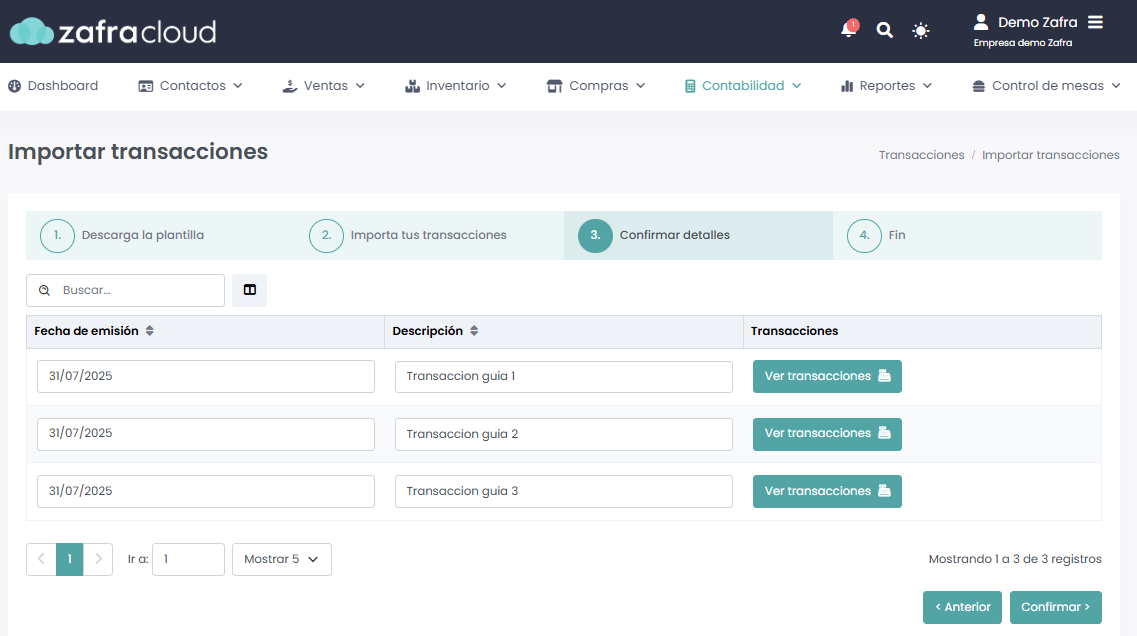Click 'Importar transacciones' breadcrumb text

coord(1051,155)
